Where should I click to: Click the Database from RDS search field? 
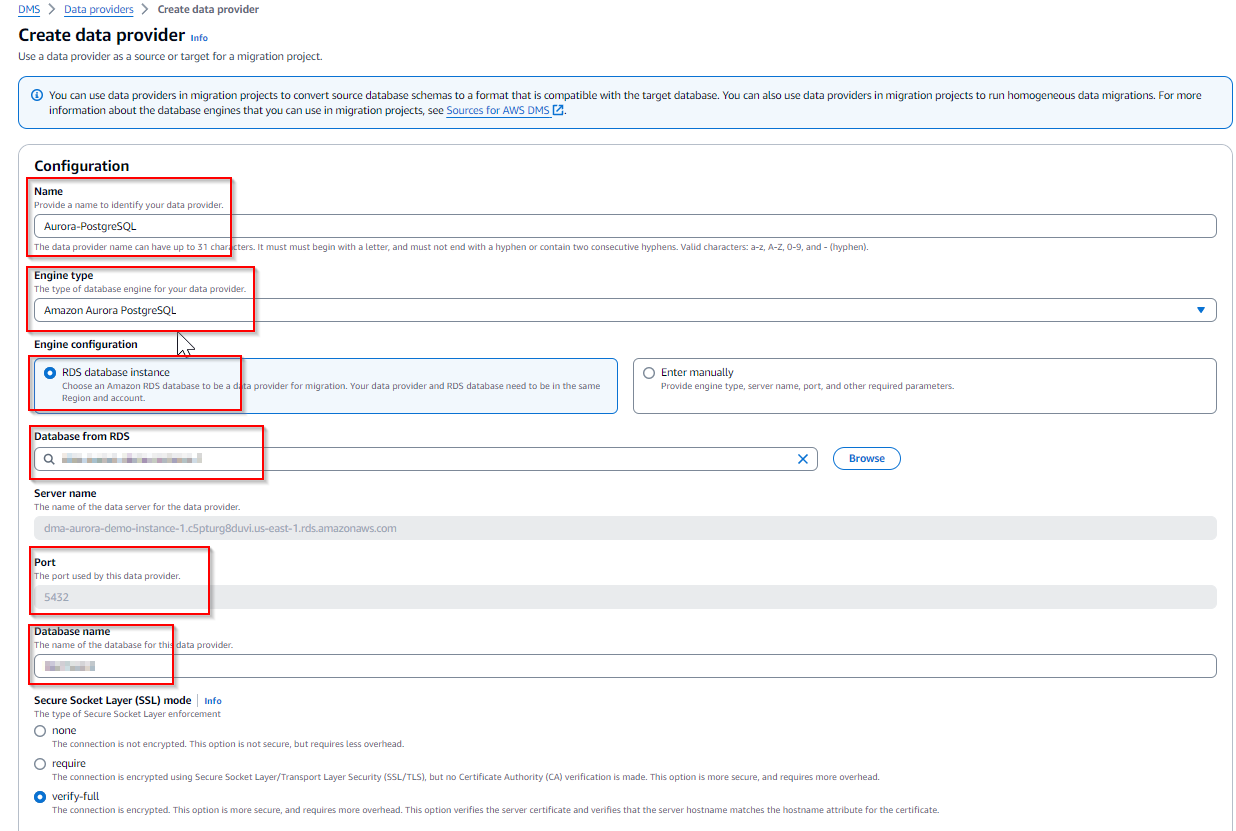click(425, 459)
